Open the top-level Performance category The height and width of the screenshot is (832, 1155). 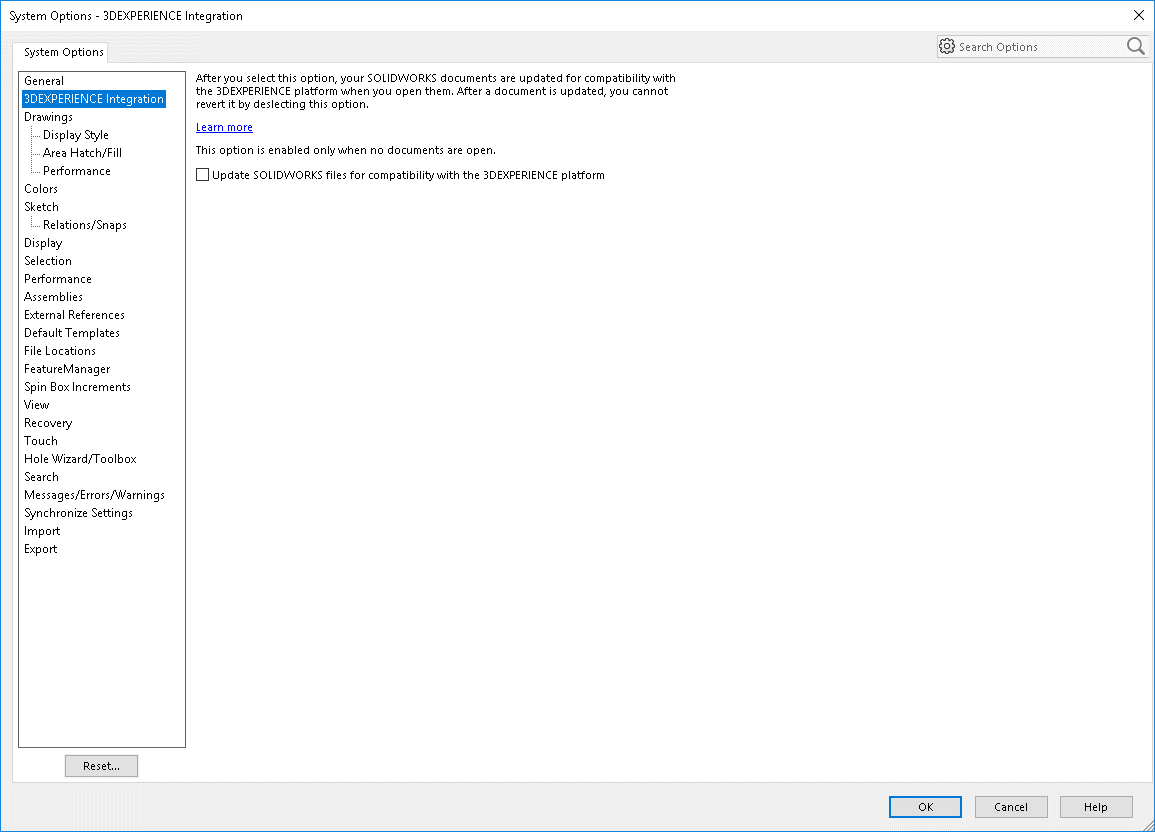(x=57, y=279)
